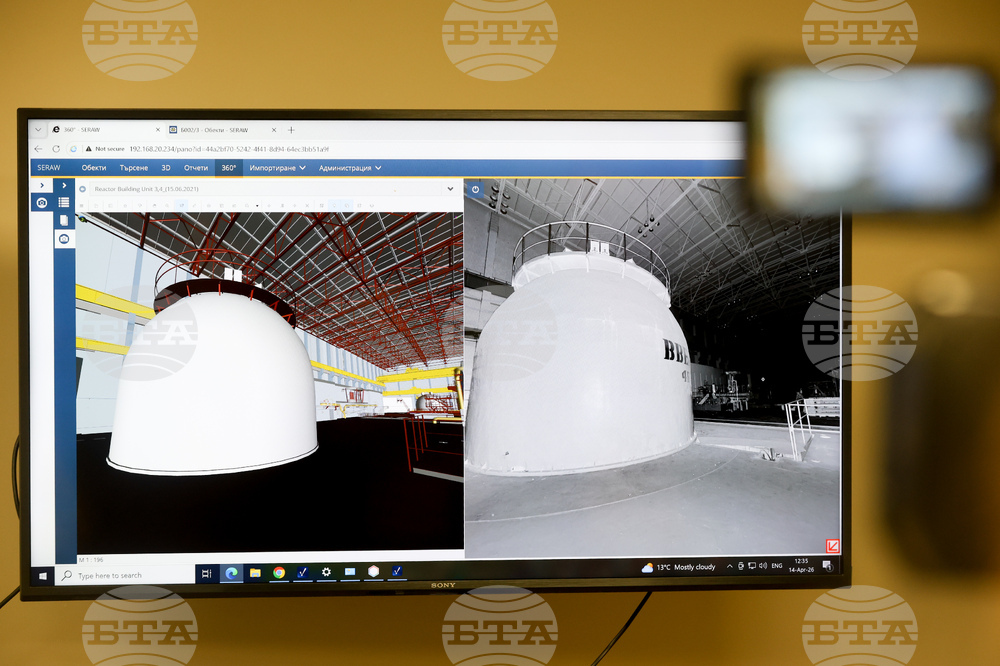The width and height of the screenshot is (1000, 666).
Task: Open the Windows Start menu
Action: coord(43,575)
